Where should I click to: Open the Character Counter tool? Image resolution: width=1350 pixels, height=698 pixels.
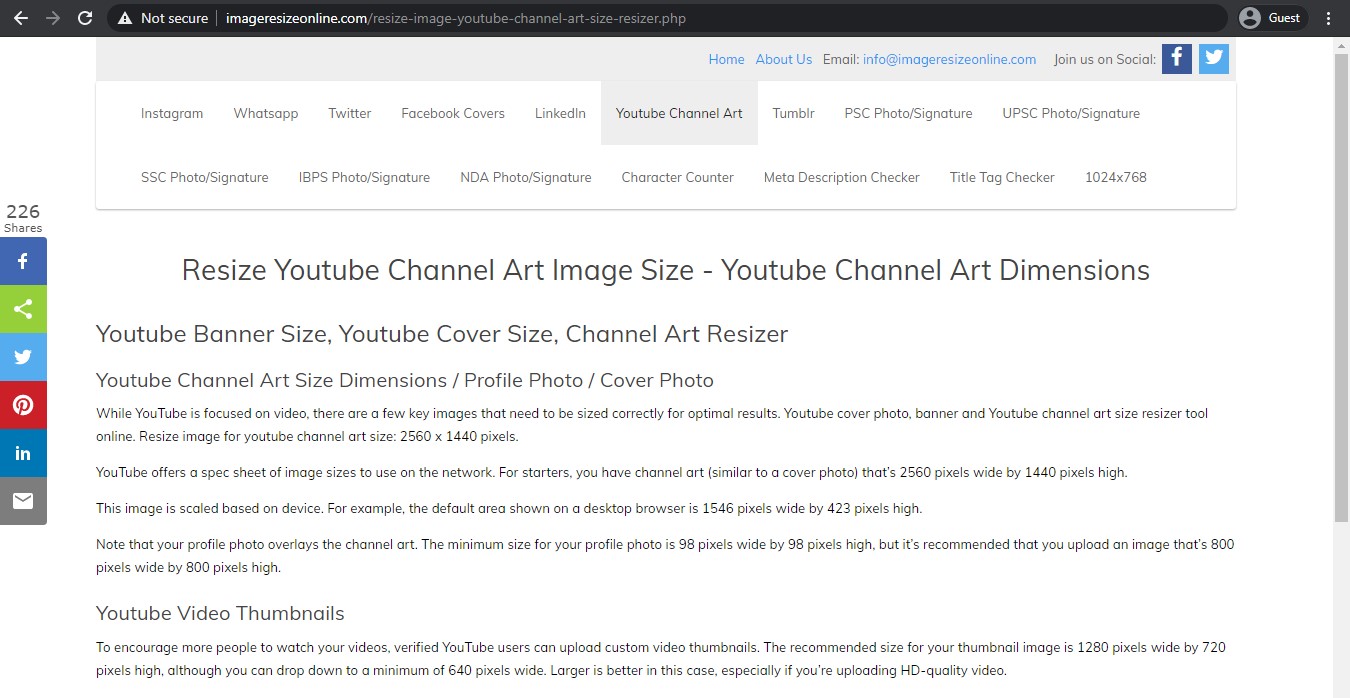pos(678,177)
